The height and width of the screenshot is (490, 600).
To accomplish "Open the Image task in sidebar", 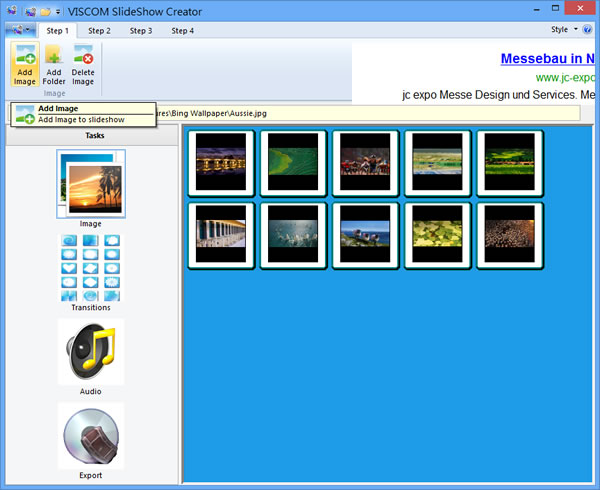I will click(x=91, y=186).
